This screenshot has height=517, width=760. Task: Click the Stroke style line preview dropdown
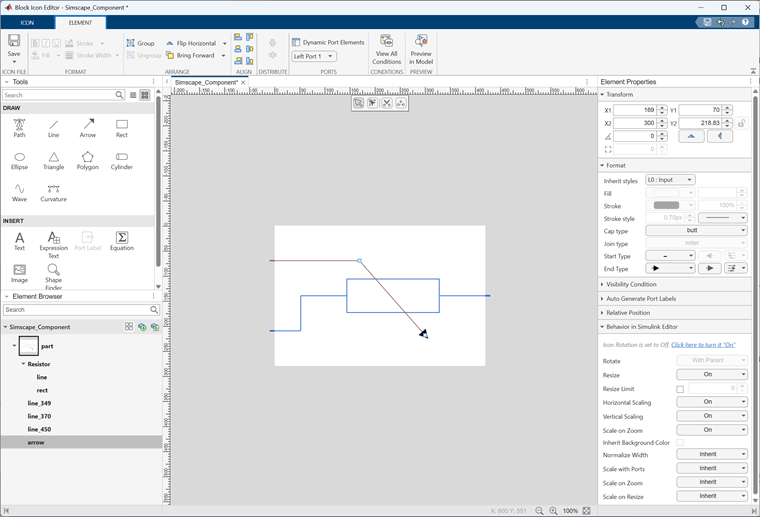coord(722,218)
